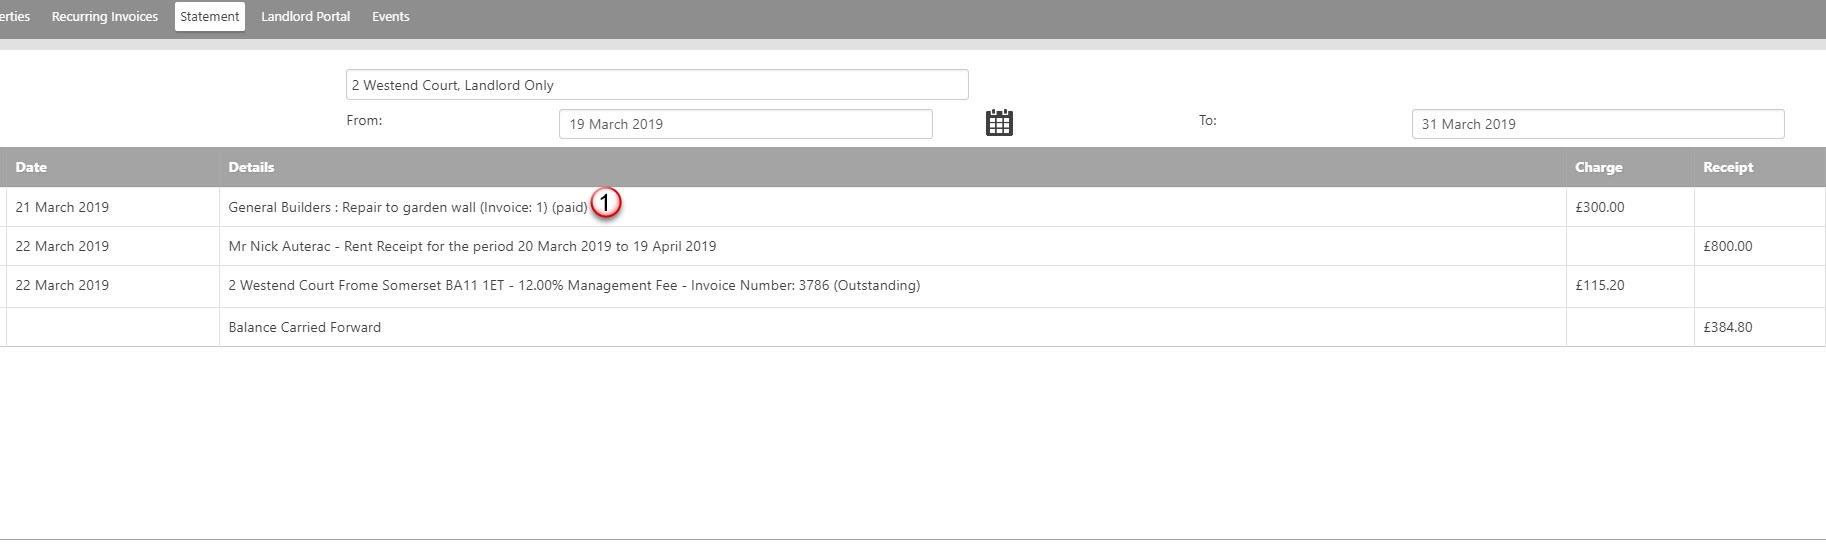Image resolution: width=1826 pixels, height=554 pixels.
Task: Click the Receipt column header
Action: [x=1728, y=167]
